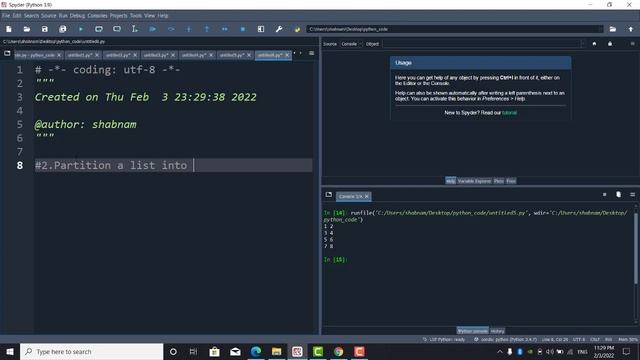Image resolution: width=640 pixels, height=360 pixels.
Task: Open Microsoft Edge from the taskbar
Action: click(256, 351)
